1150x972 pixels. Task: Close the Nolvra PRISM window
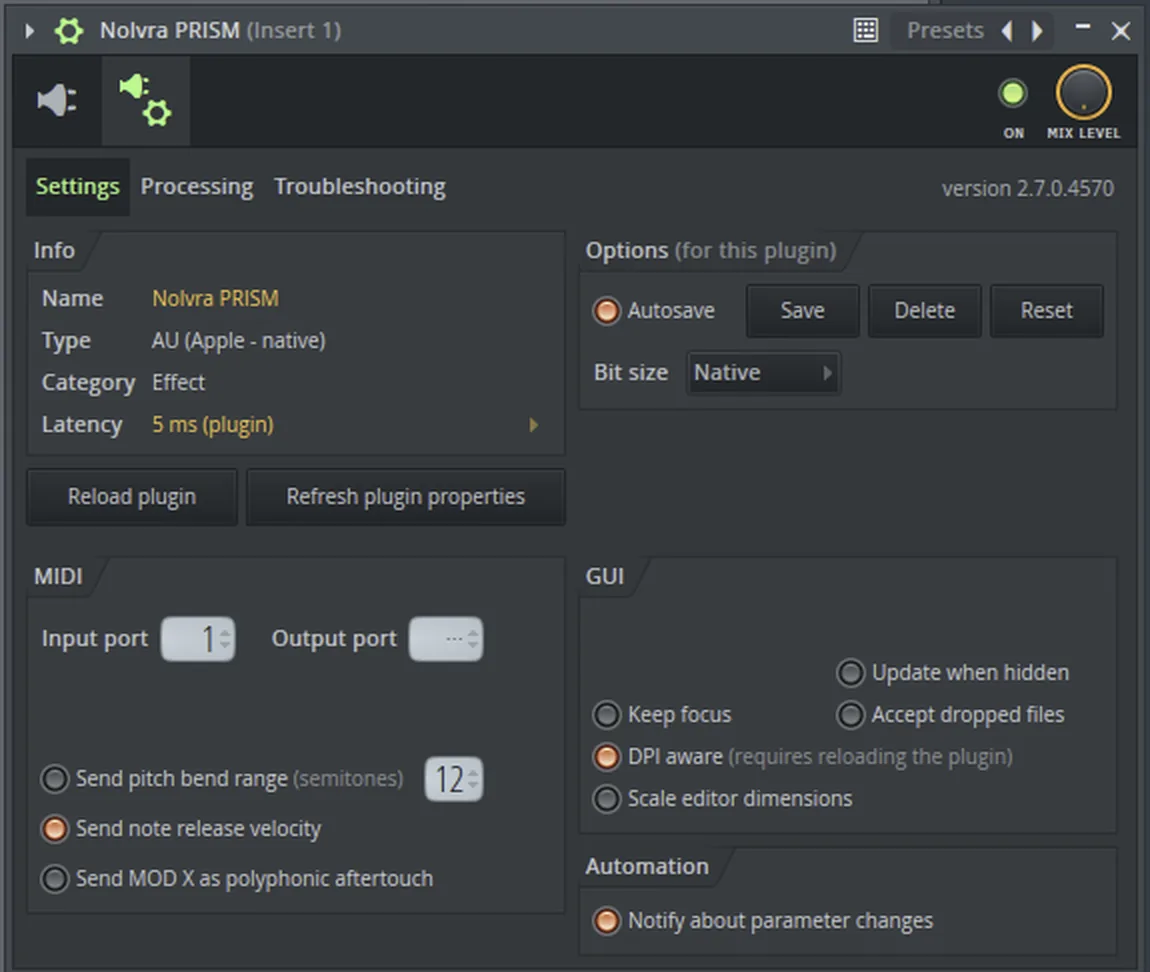(x=1120, y=31)
